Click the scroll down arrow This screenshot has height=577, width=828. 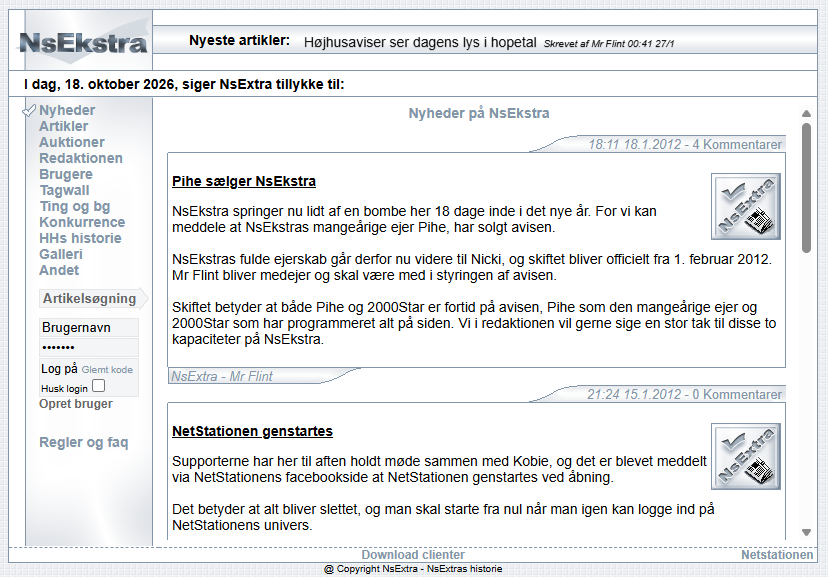(x=806, y=532)
